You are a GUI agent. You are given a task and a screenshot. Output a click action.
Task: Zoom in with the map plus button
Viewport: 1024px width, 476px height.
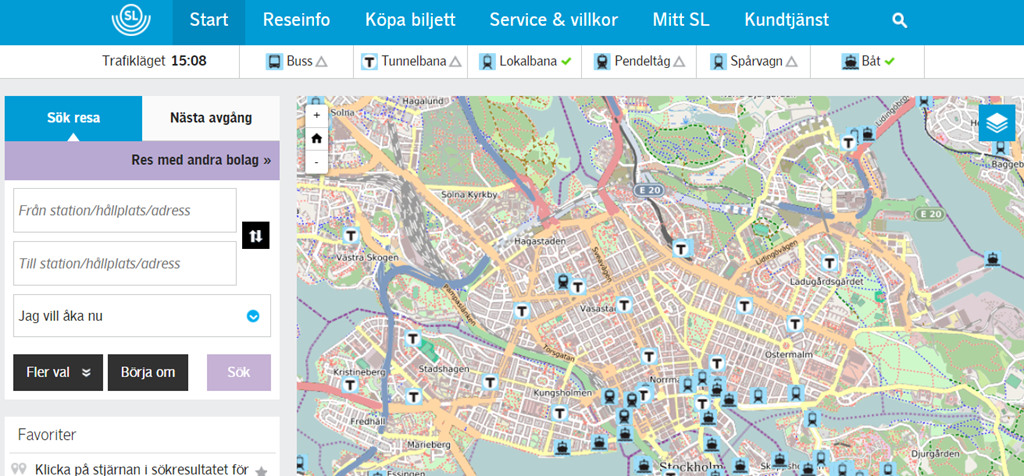coord(317,116)
